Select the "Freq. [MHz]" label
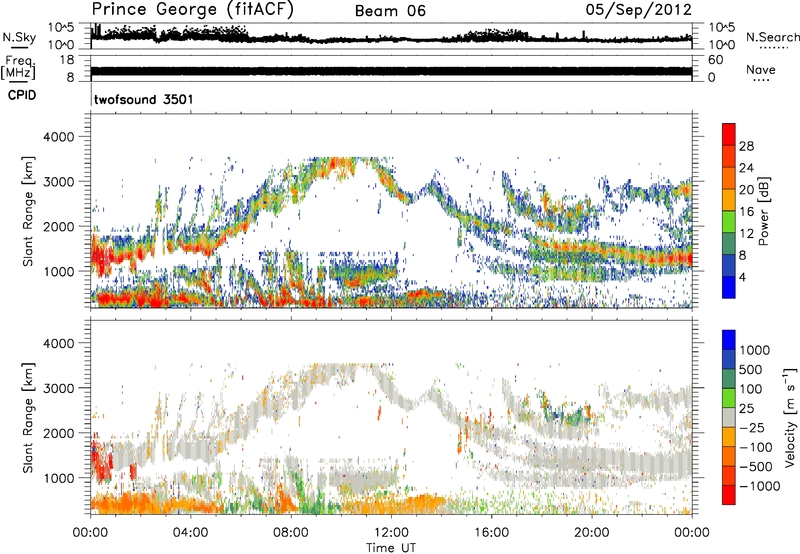800x554 pixels. click(x=18, y=67)
